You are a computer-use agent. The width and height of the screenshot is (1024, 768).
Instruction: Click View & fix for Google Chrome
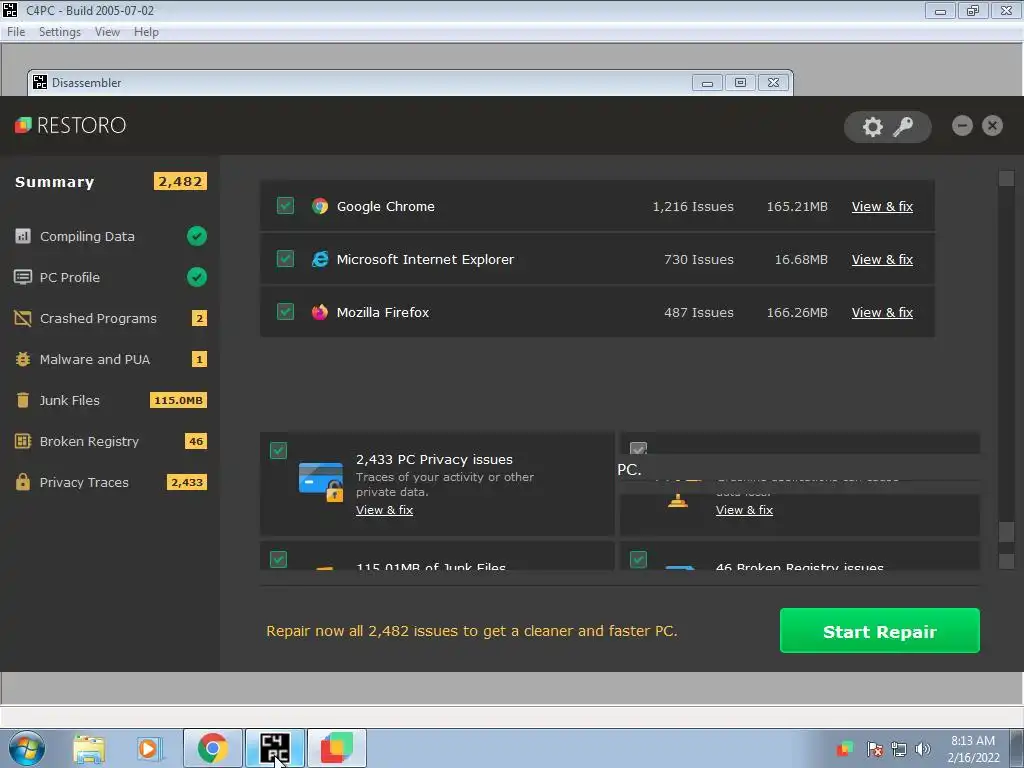tap(882, 206)
